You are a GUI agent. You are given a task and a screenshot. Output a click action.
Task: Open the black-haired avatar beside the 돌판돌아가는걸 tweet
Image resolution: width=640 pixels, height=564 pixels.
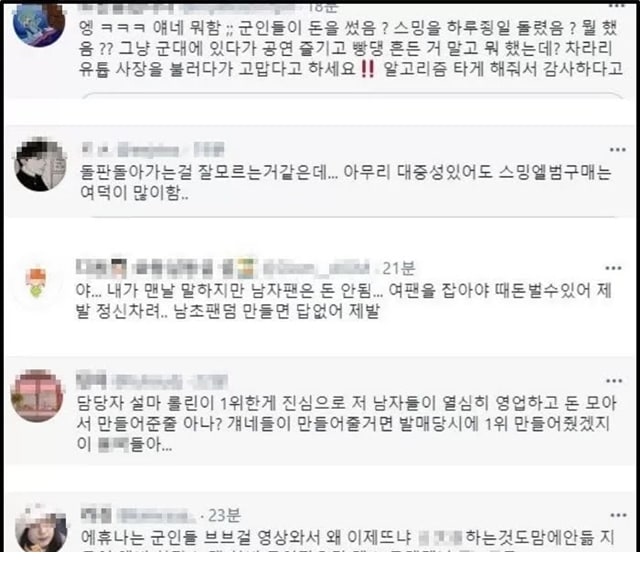pyautogui.click(x=40, y=165)
